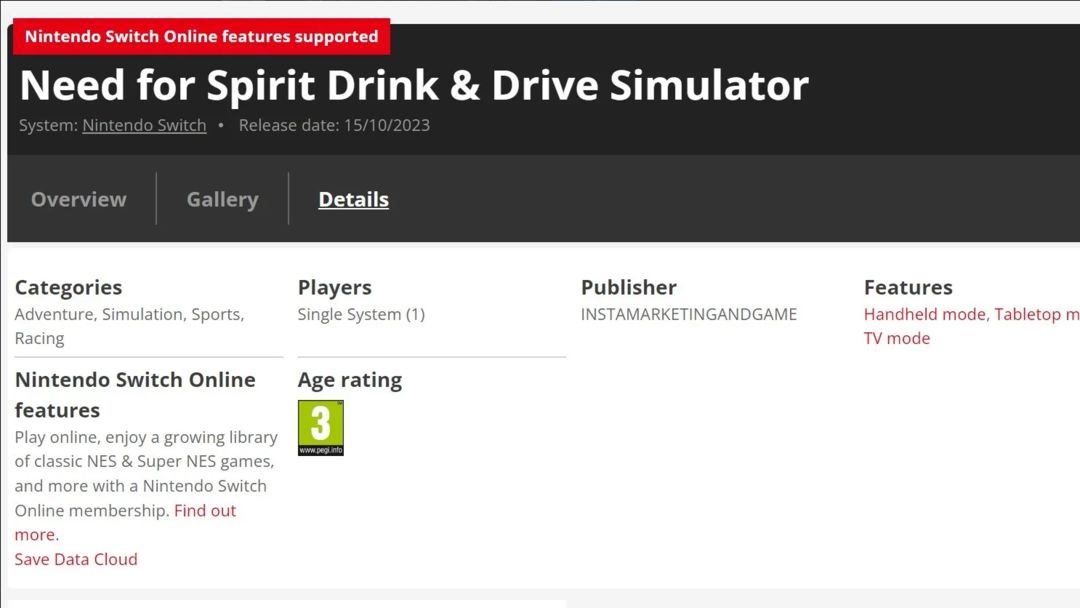Click the 'Adventure, Simulation, Sports, Racing' categories text
The height and width of the screenshot is (608, 1080).
(x=129, y=326)
